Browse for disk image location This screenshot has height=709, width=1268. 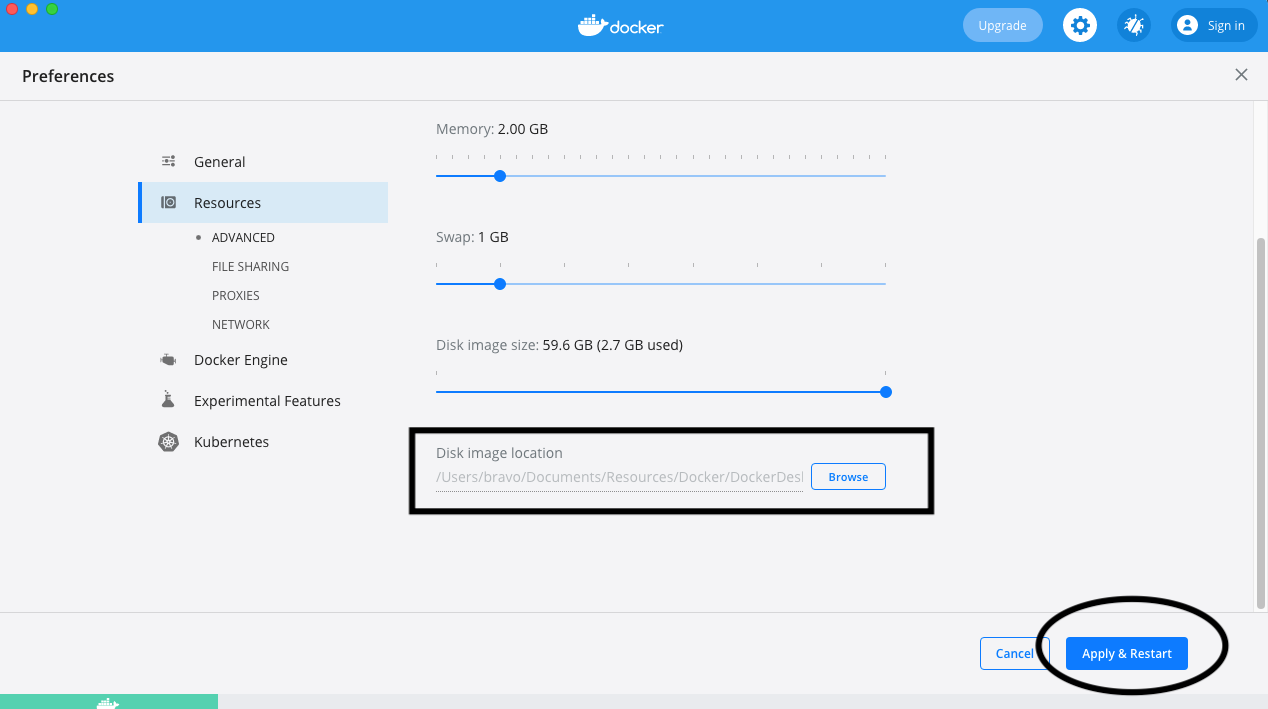click(x=848, y=477)
